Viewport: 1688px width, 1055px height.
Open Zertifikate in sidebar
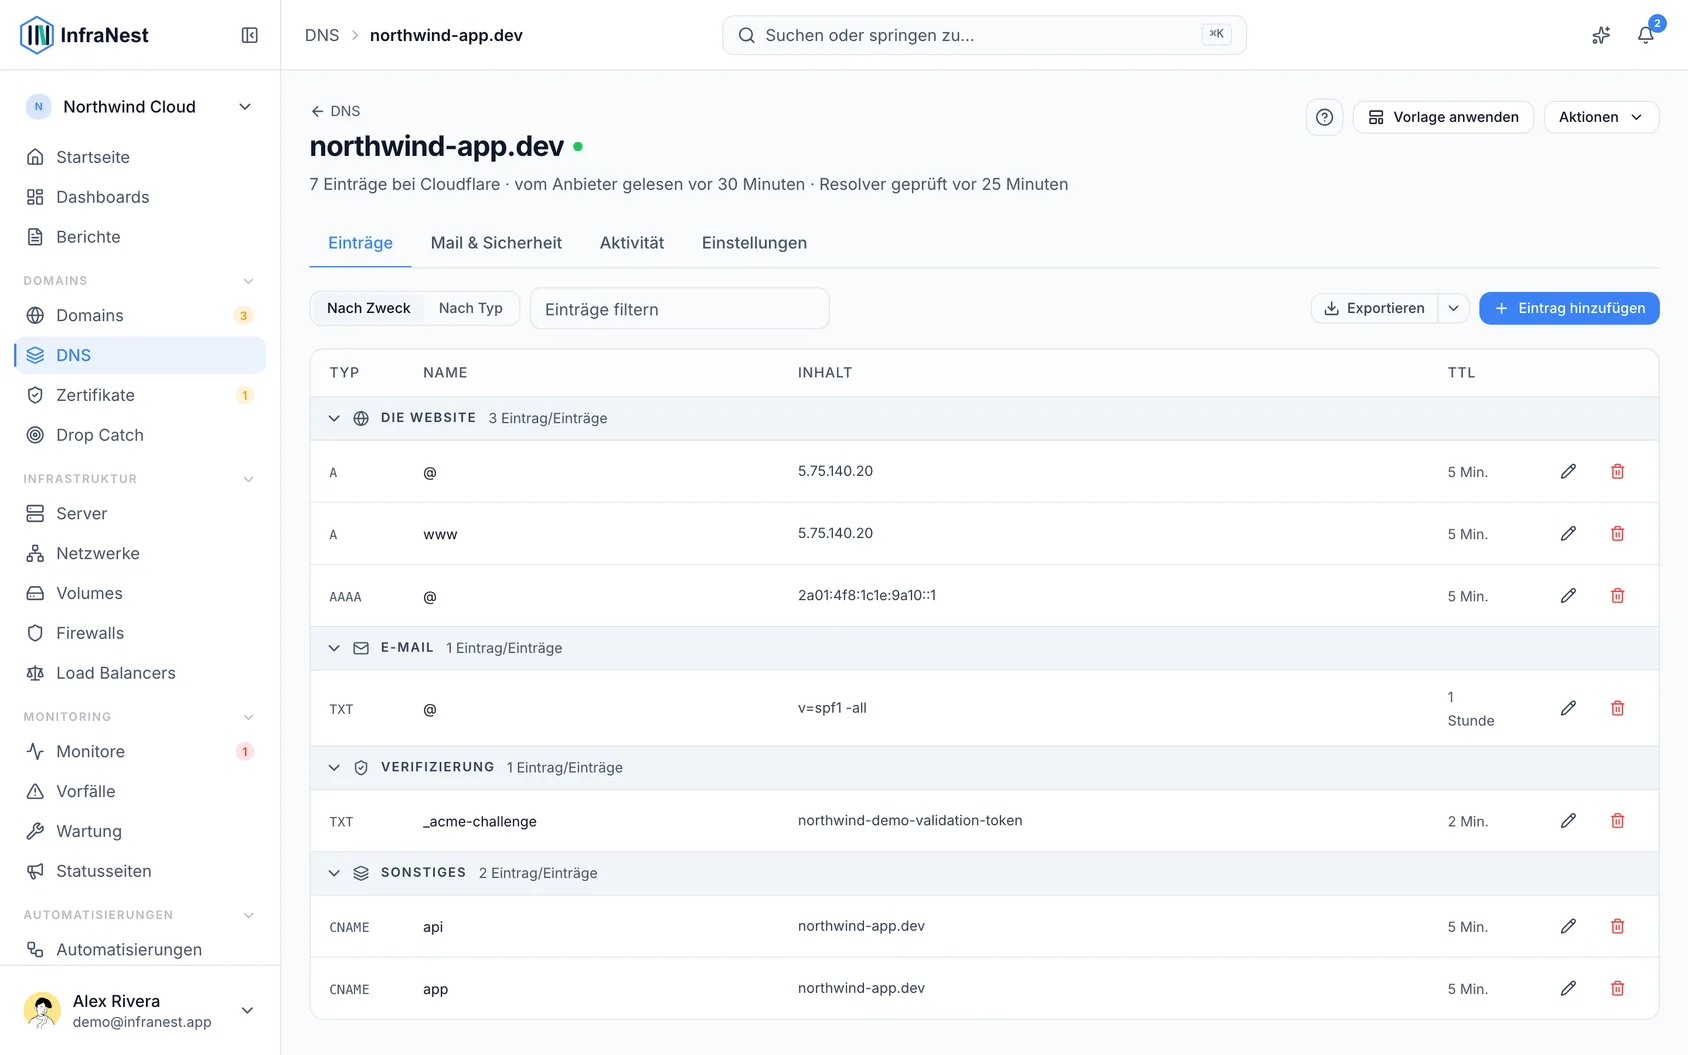coord(140,395)
